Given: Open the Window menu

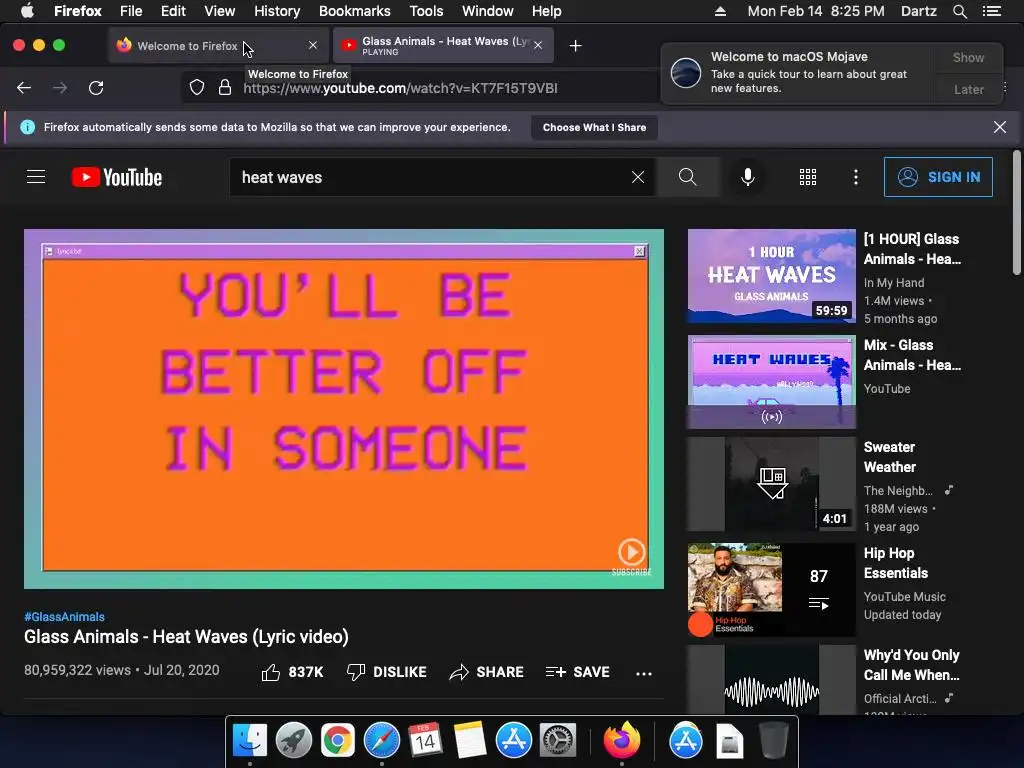Looking at the screenshot, I should click(487, 11).
